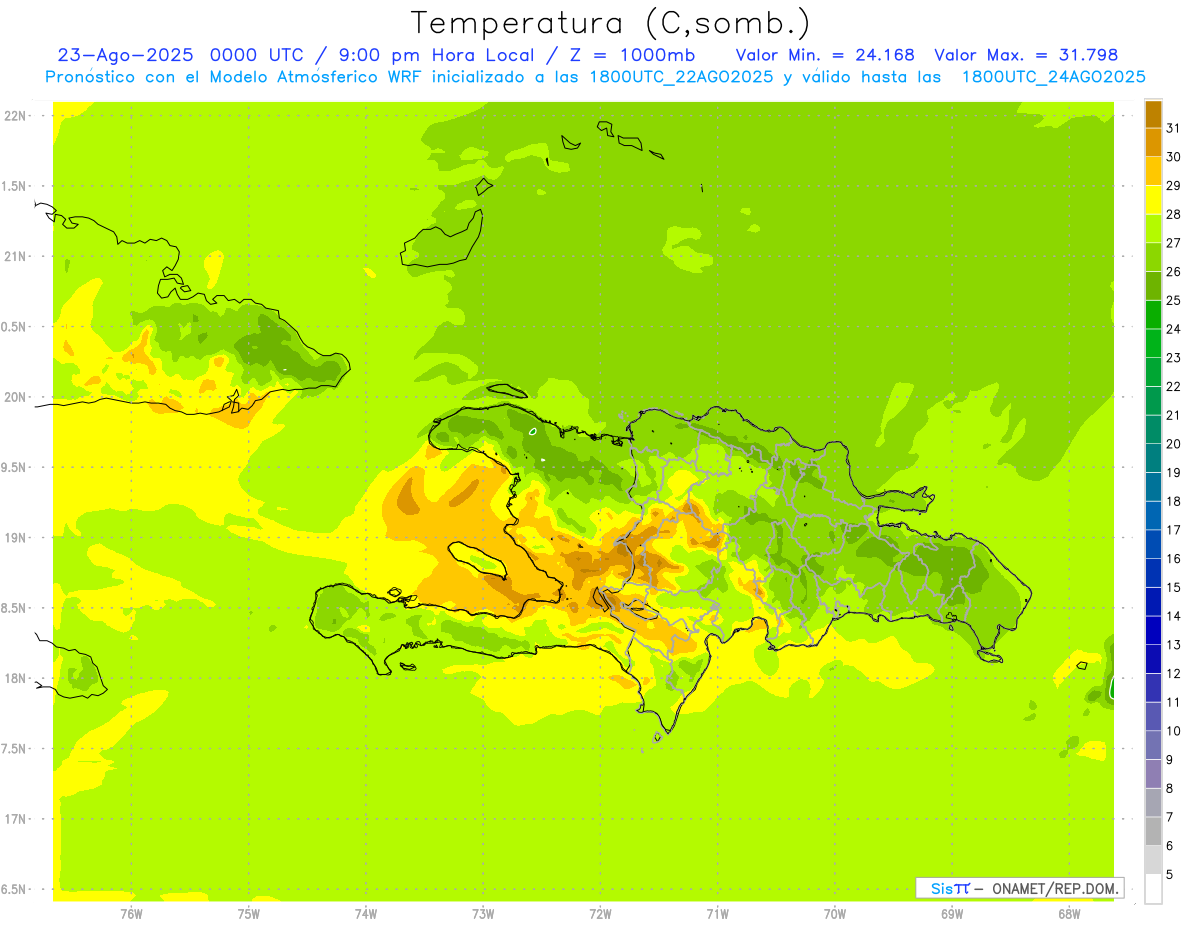Click legend value '10' on color bar
The image size is (1200, 927).
click(1174, 731)
